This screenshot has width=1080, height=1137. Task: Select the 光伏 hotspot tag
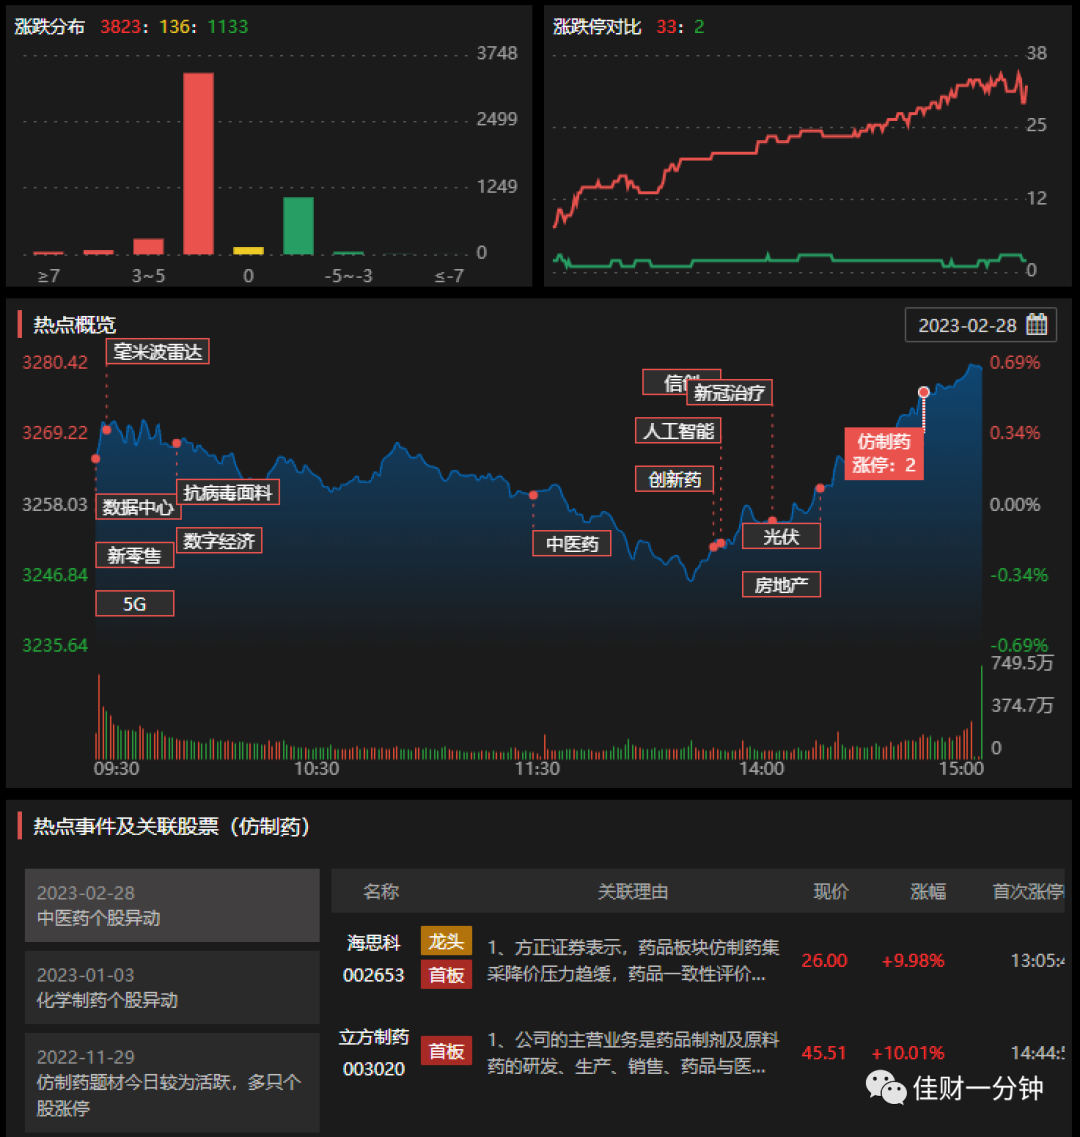[781, 536]
